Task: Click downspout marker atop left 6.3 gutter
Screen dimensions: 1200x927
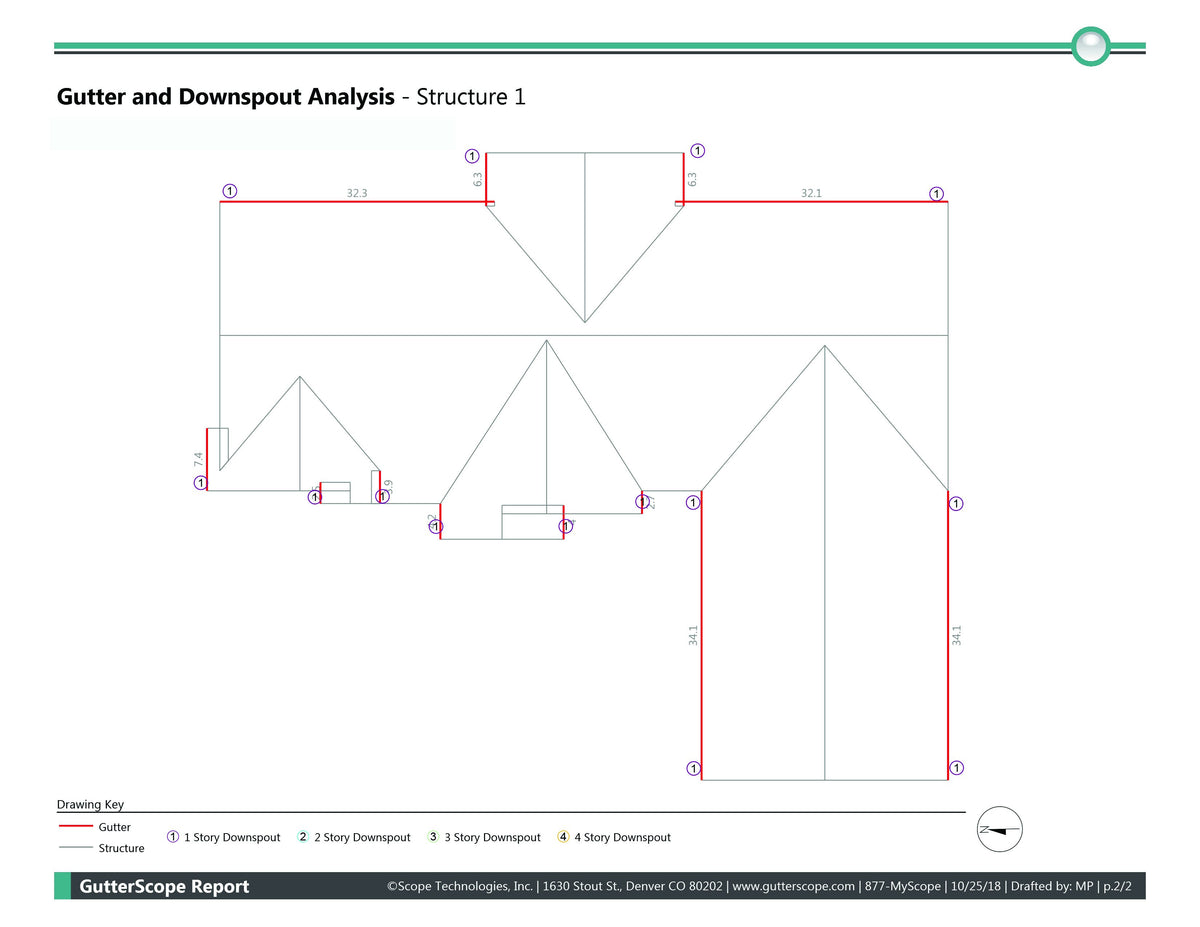Action: [x=473, y=156]
